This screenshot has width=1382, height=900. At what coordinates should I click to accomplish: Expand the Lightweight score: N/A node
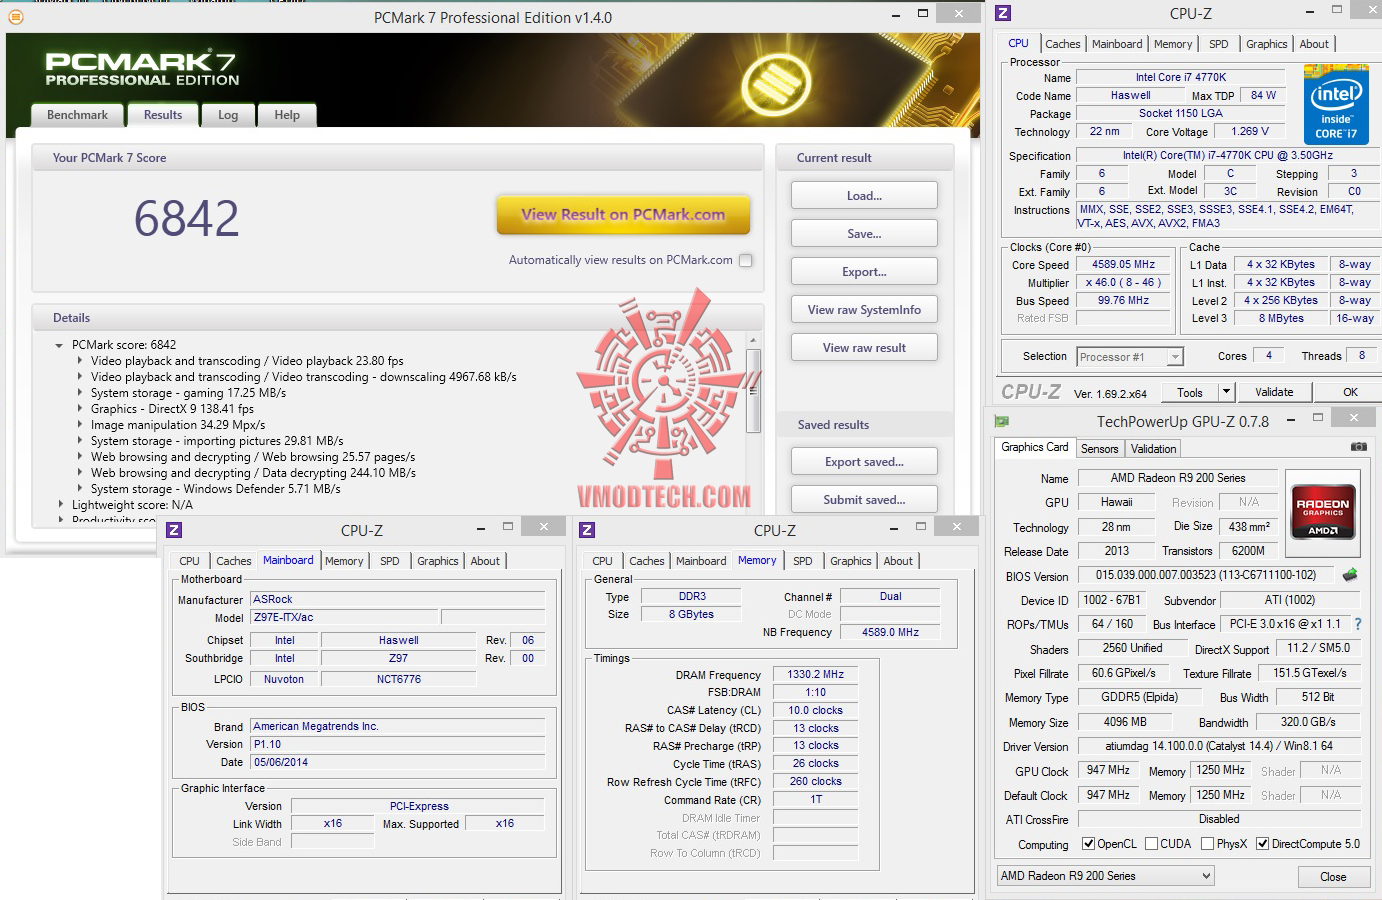(60, 505)
